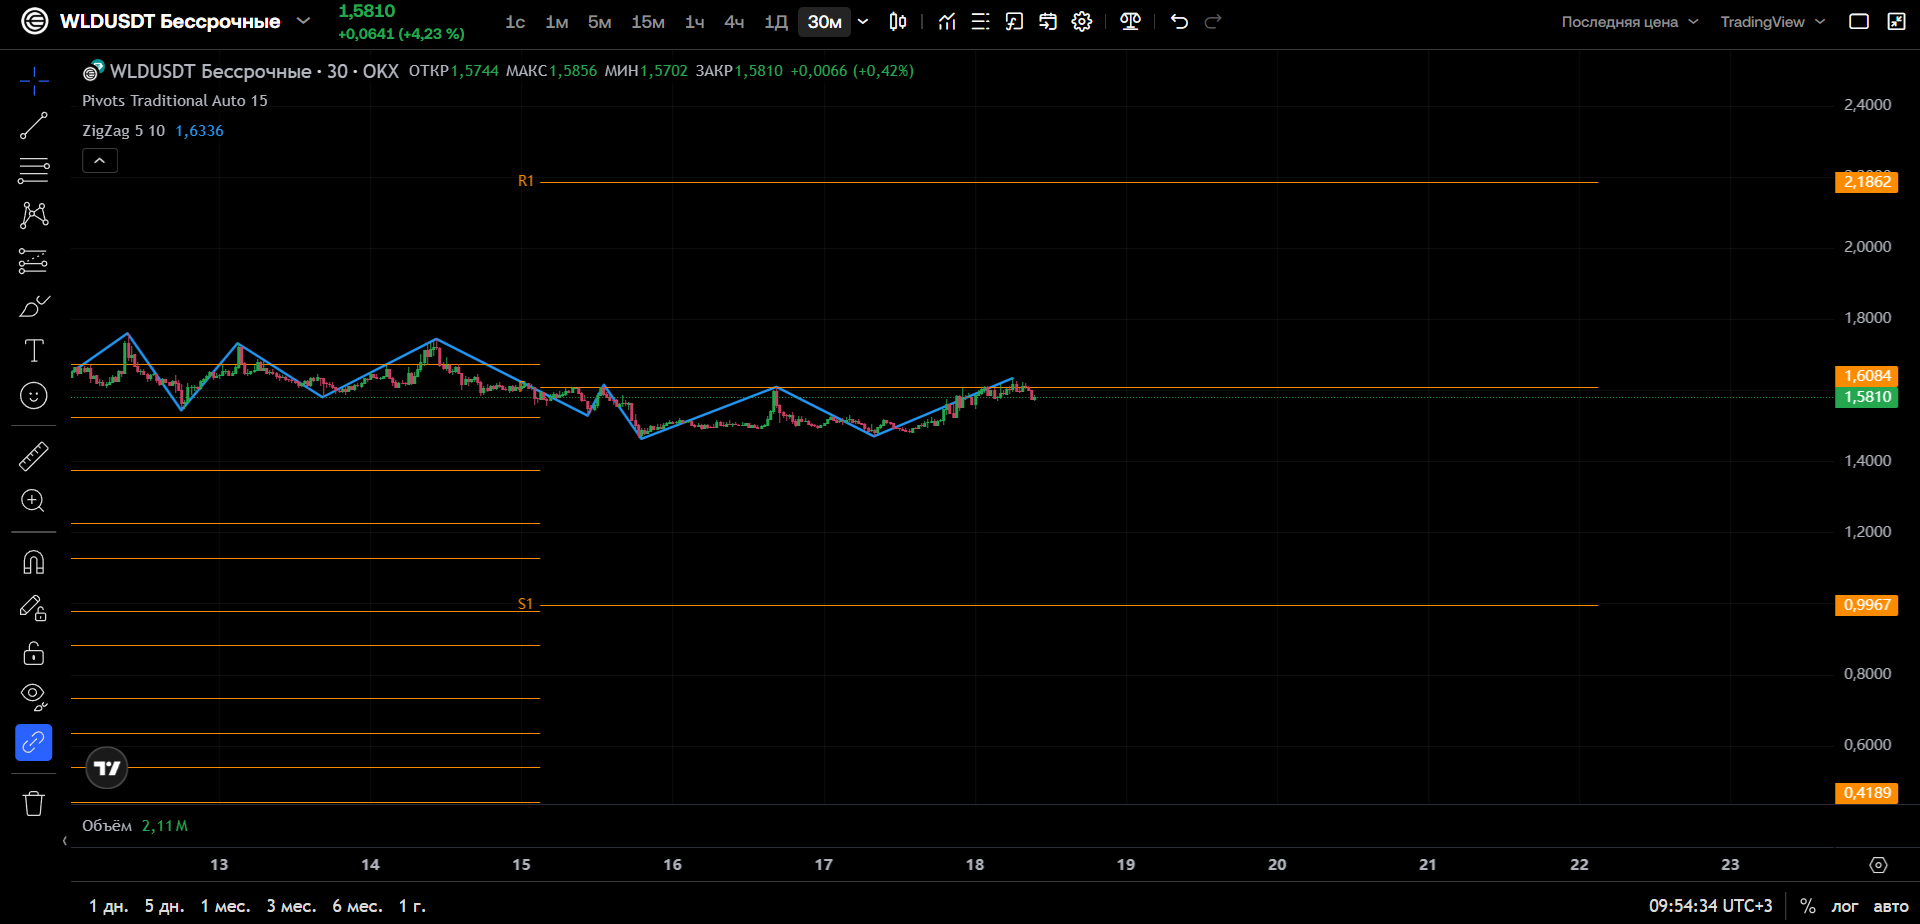Undo the last chart action
Viewport: 1920px width, 924px height.
coord(1179,22)
